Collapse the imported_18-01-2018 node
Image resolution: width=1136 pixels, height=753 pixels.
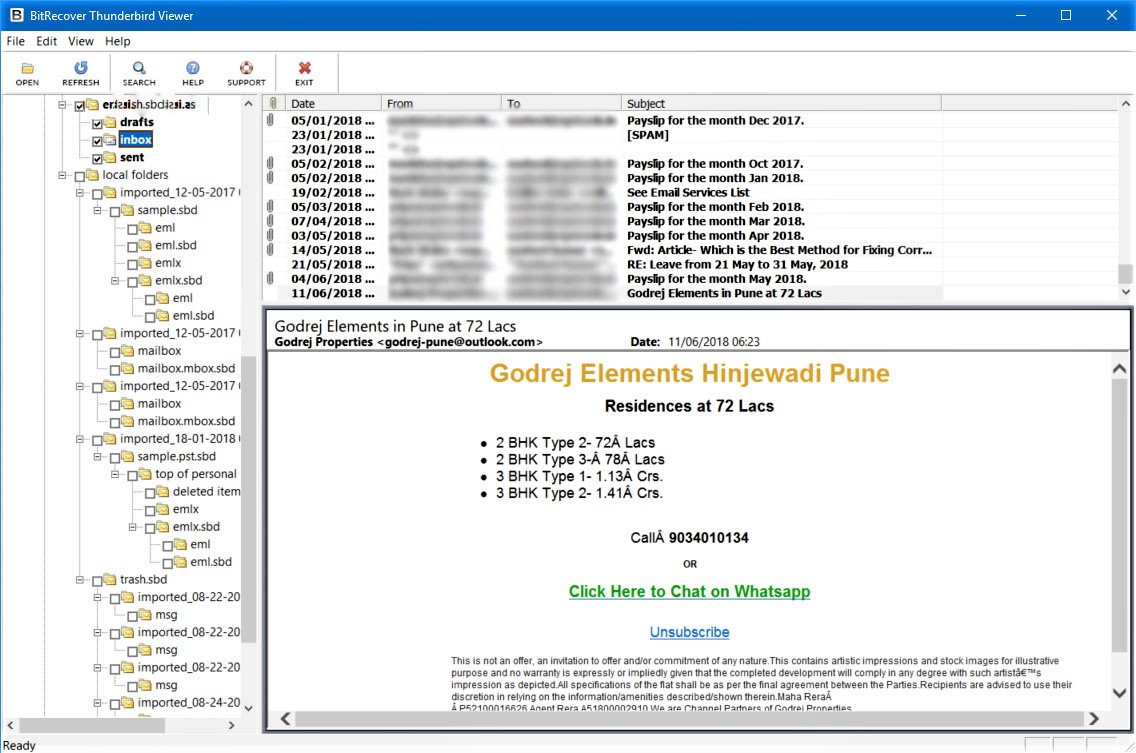(80, 439)
